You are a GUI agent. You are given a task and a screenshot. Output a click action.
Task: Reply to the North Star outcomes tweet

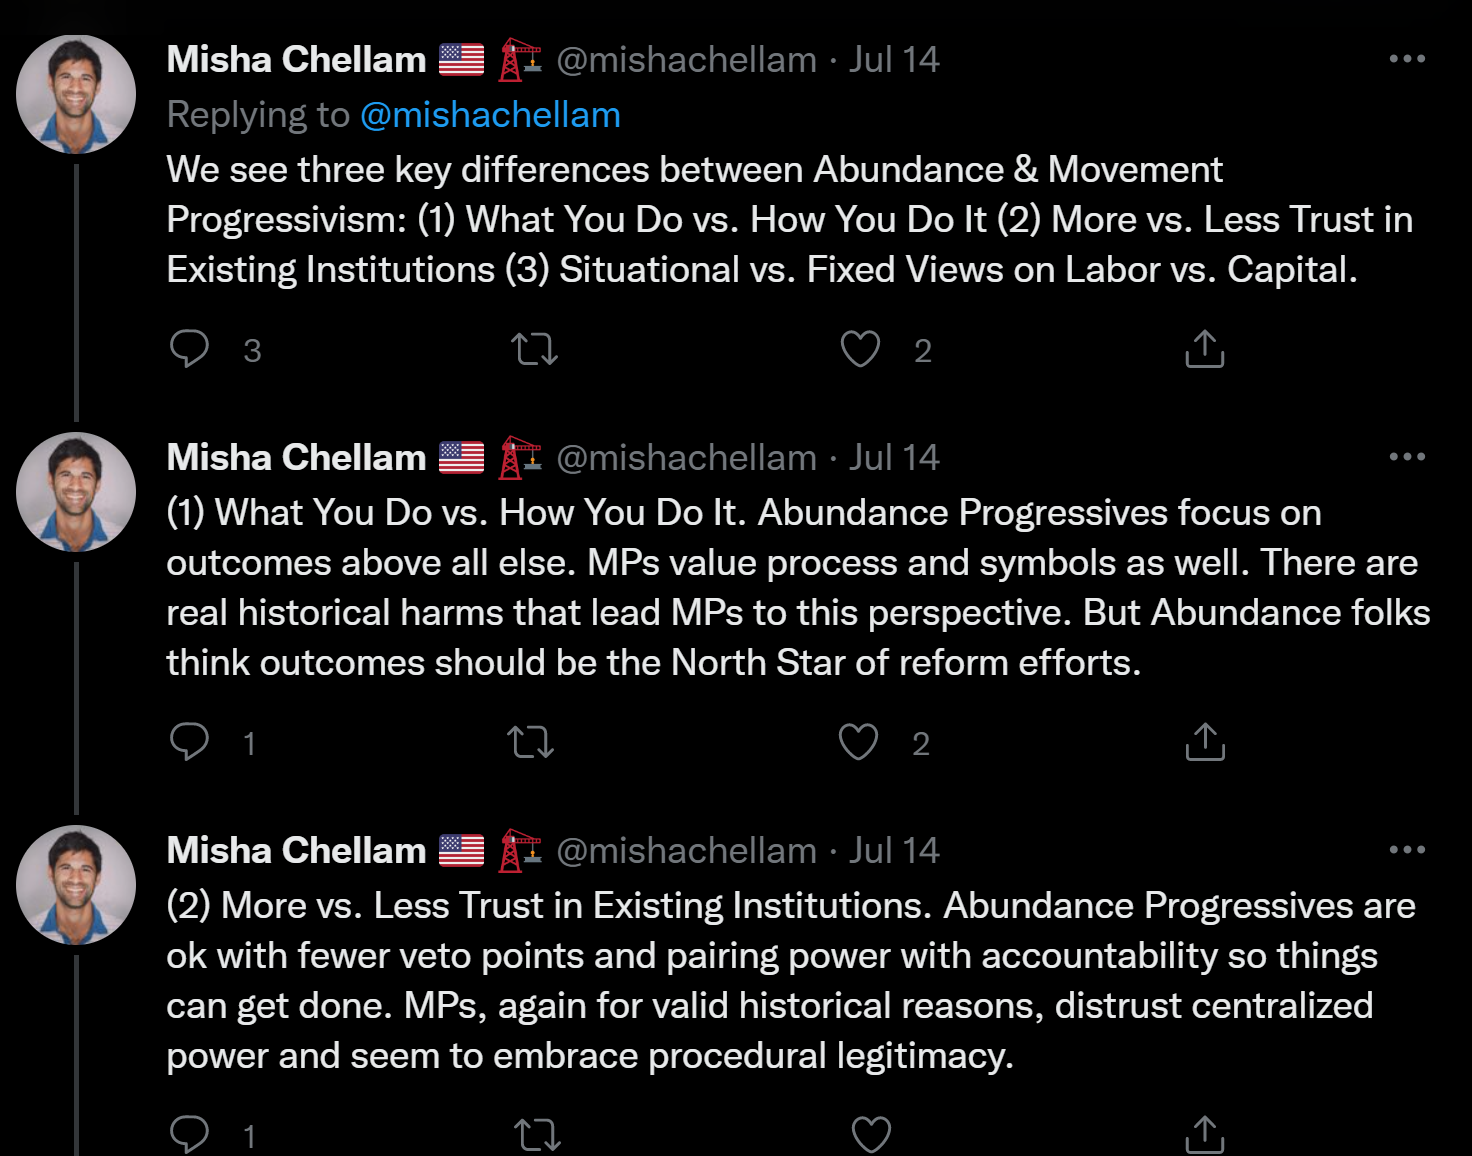(189, 742)
